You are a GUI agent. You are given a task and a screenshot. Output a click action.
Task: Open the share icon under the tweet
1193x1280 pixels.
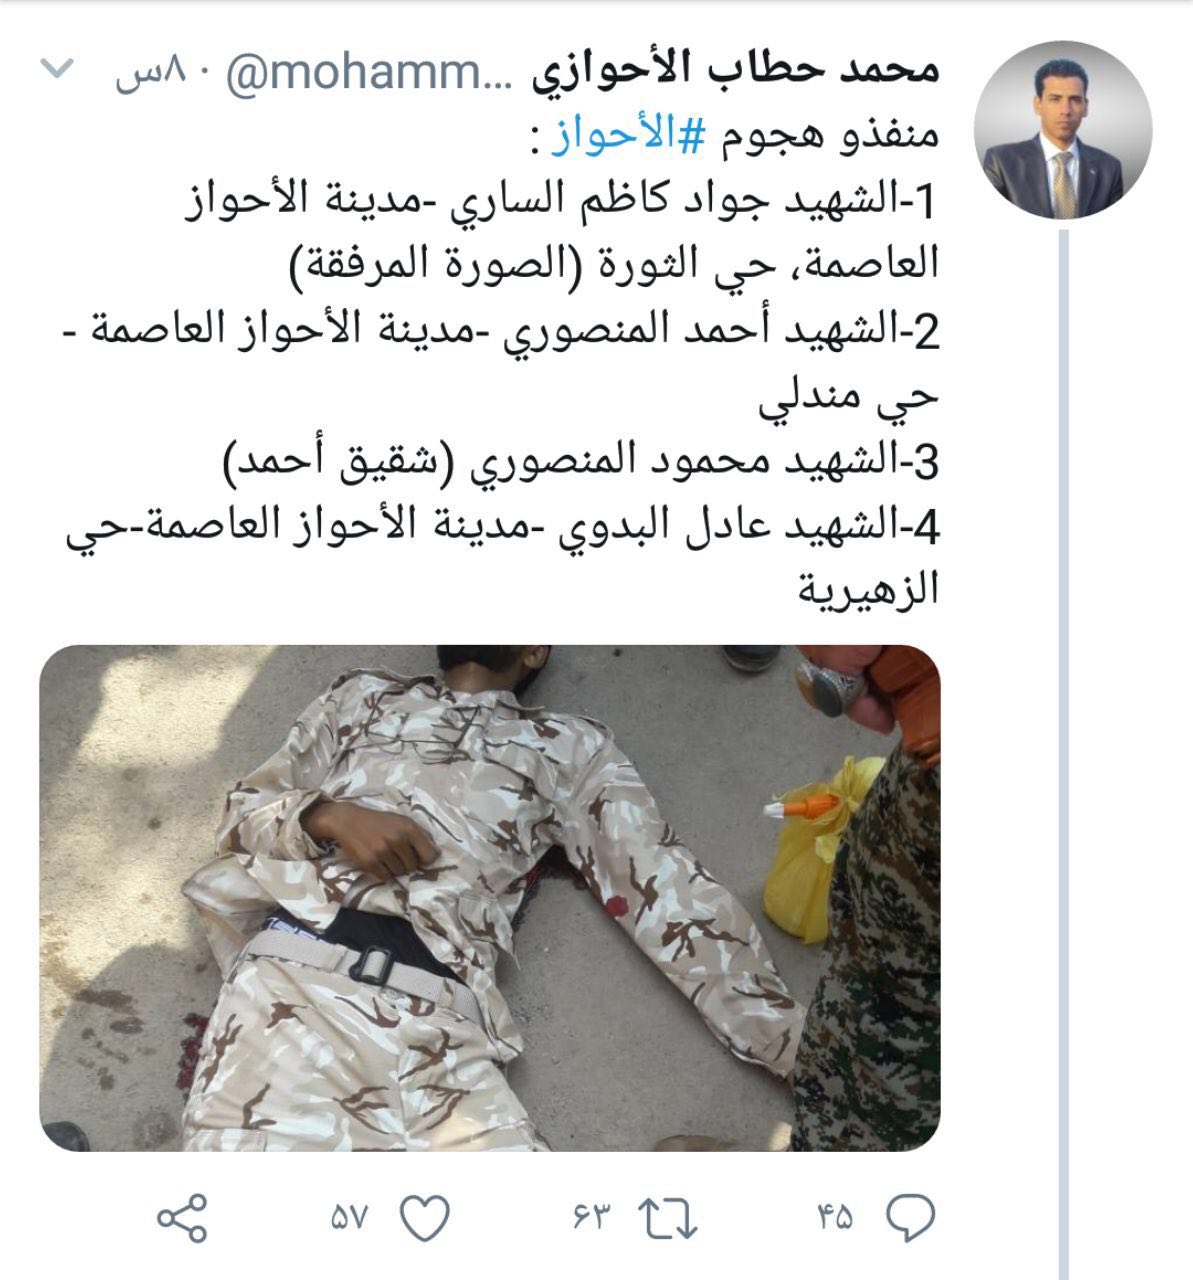pos(183,1218)
